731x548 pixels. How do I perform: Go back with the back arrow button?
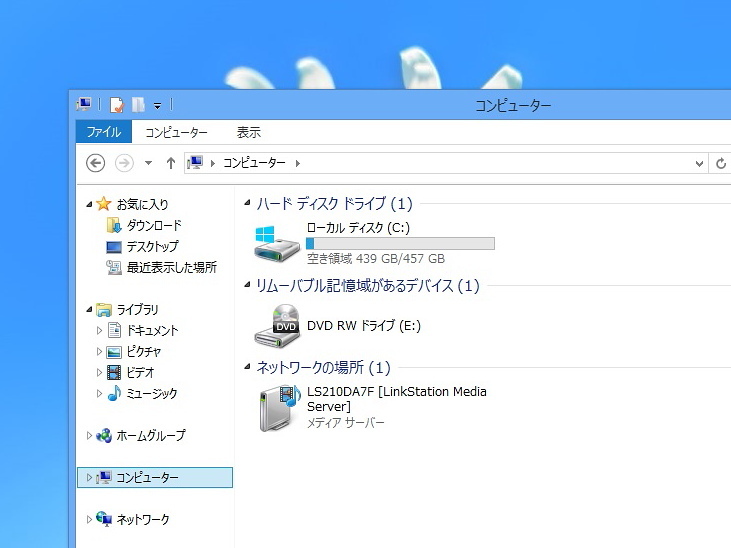click(x=96, y=163)
